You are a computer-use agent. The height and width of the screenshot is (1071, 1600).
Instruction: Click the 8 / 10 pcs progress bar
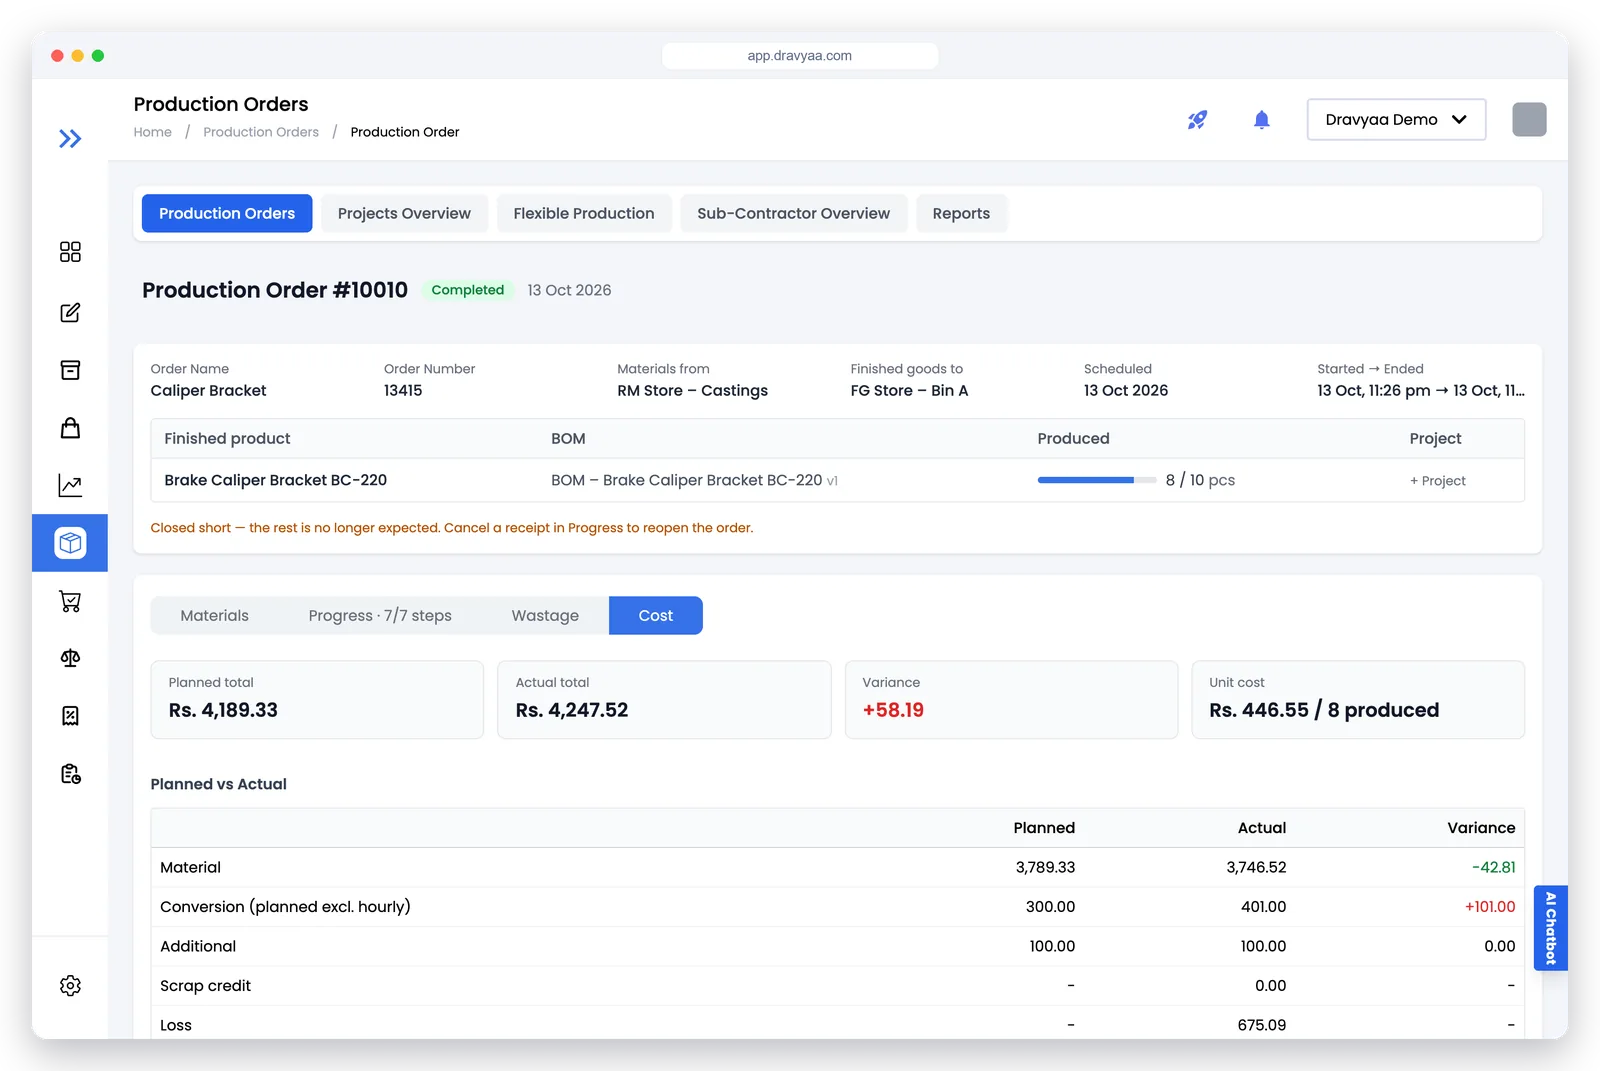point(1097,480)
